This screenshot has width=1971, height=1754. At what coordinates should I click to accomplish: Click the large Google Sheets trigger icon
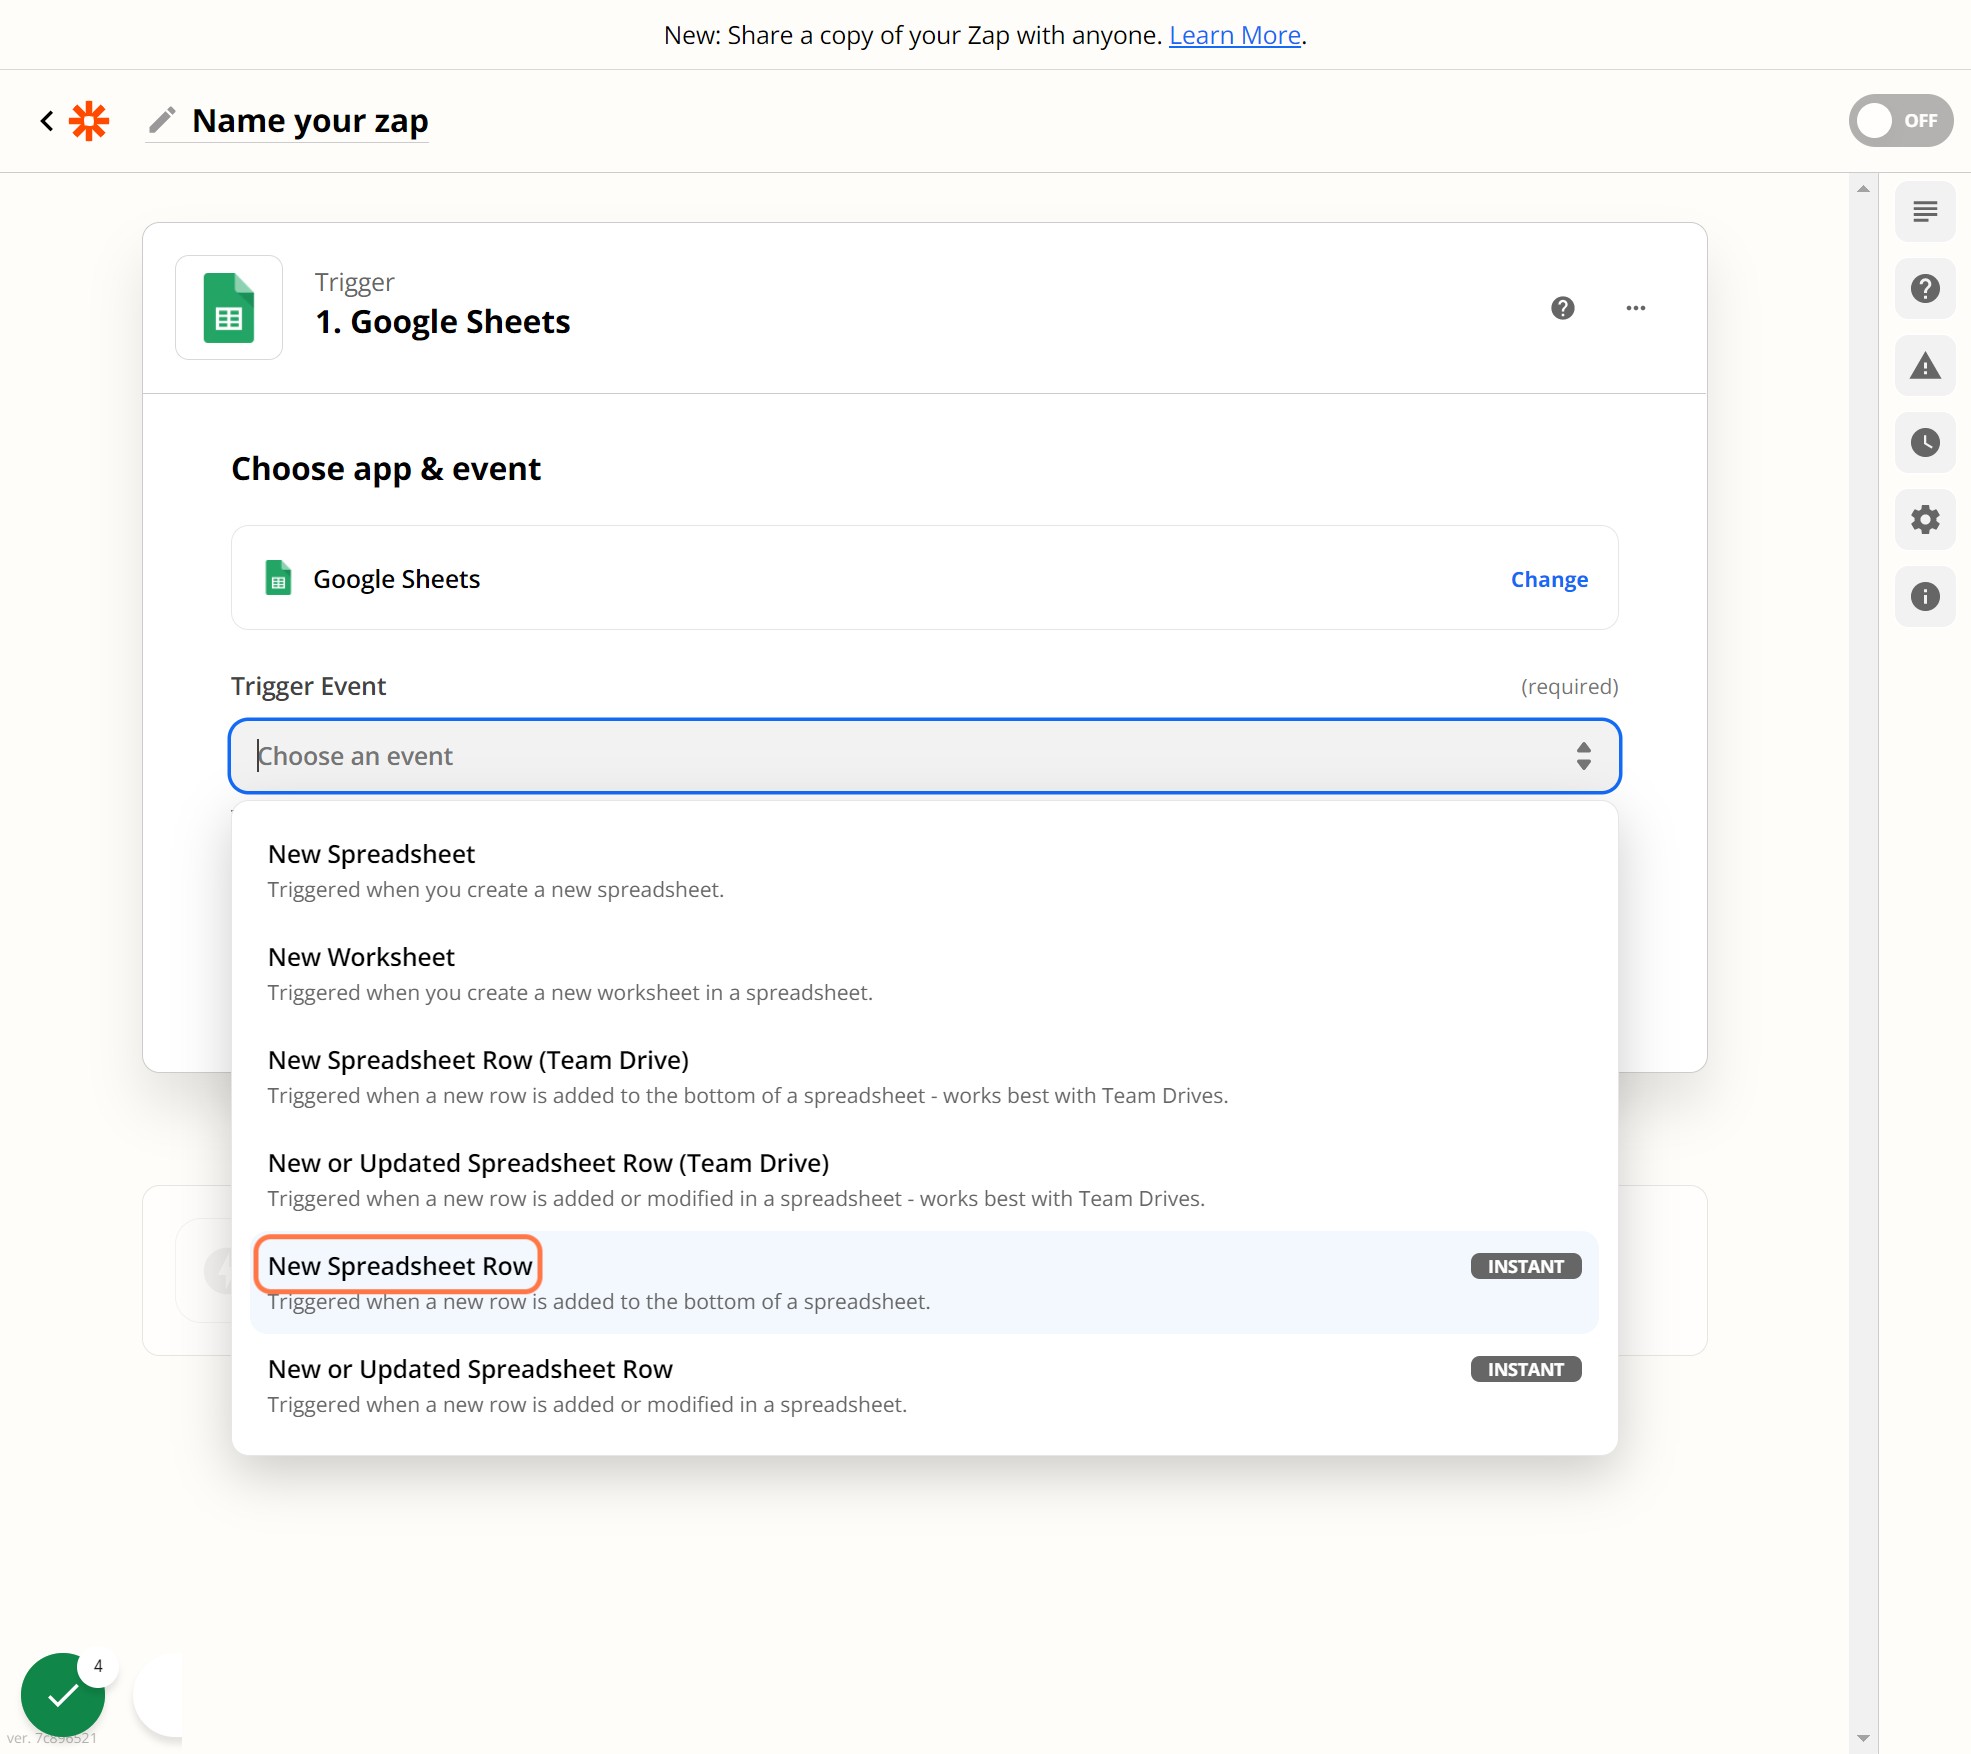229,307
